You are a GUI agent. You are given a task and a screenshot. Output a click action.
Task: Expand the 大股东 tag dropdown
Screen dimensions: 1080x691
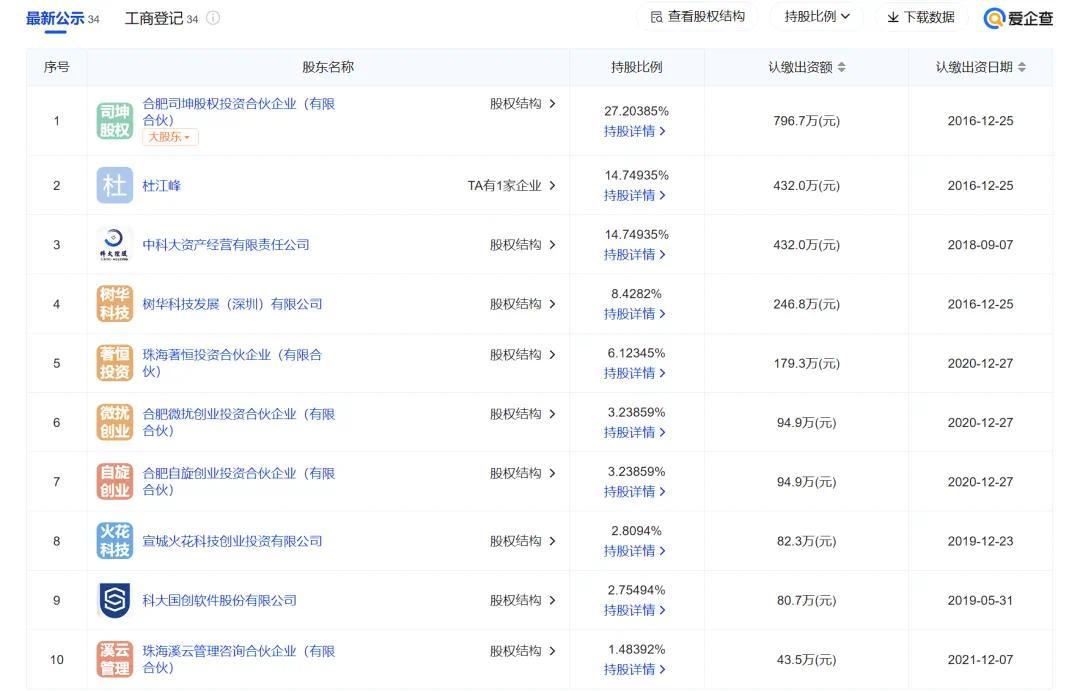pos(170,137)
